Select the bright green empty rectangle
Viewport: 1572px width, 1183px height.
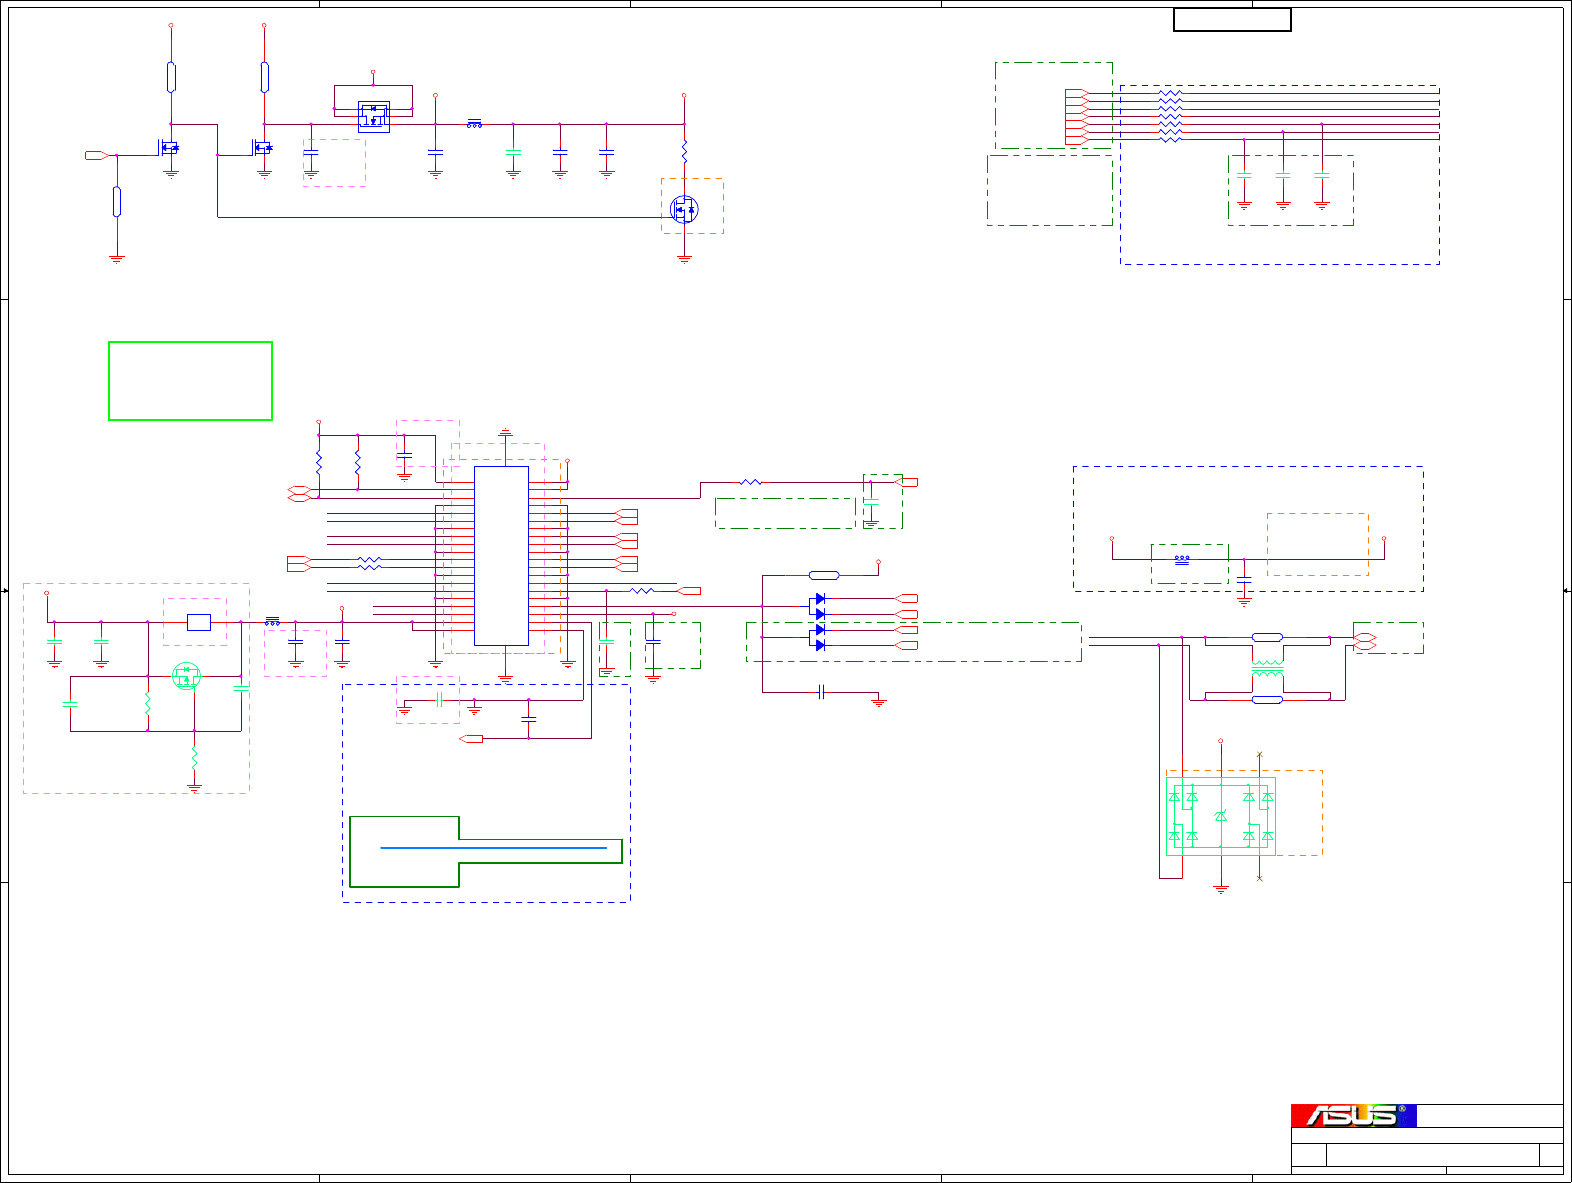(190, 381)
